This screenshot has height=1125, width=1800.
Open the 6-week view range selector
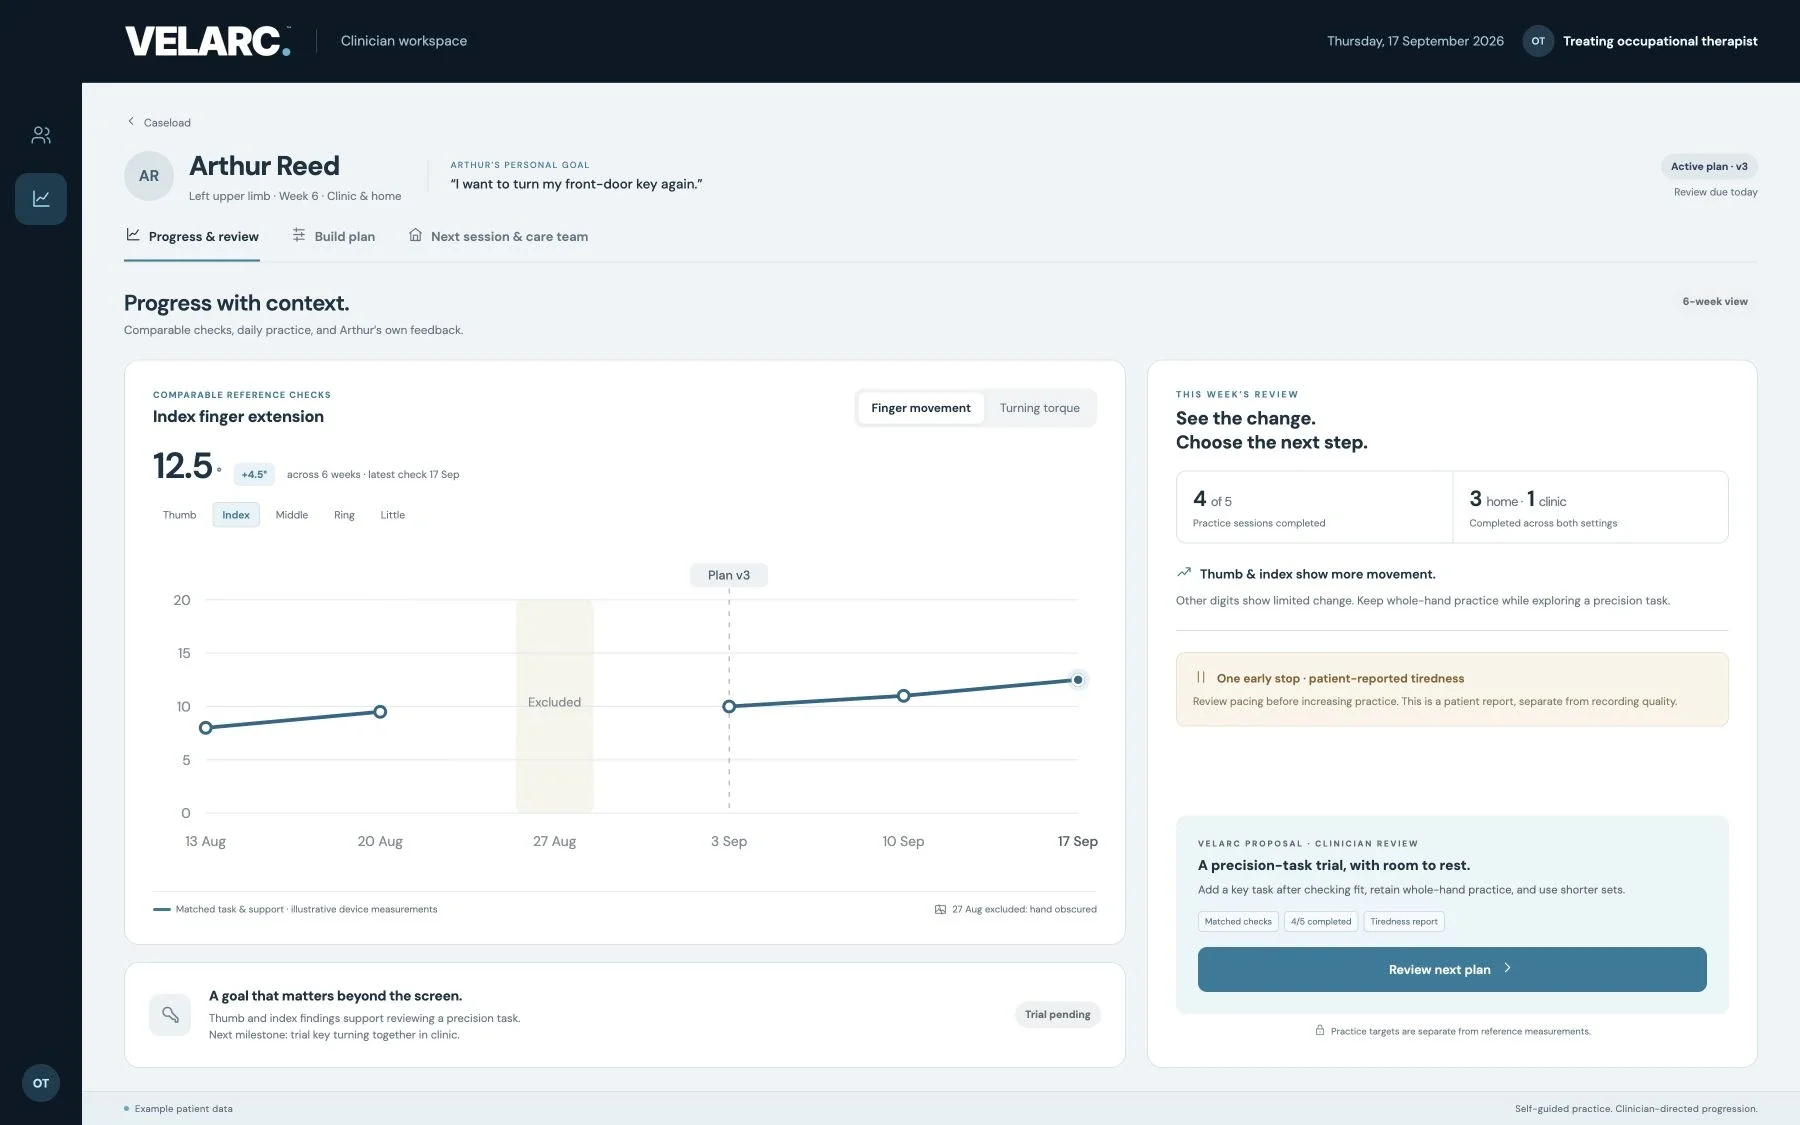pos(1715,301)
